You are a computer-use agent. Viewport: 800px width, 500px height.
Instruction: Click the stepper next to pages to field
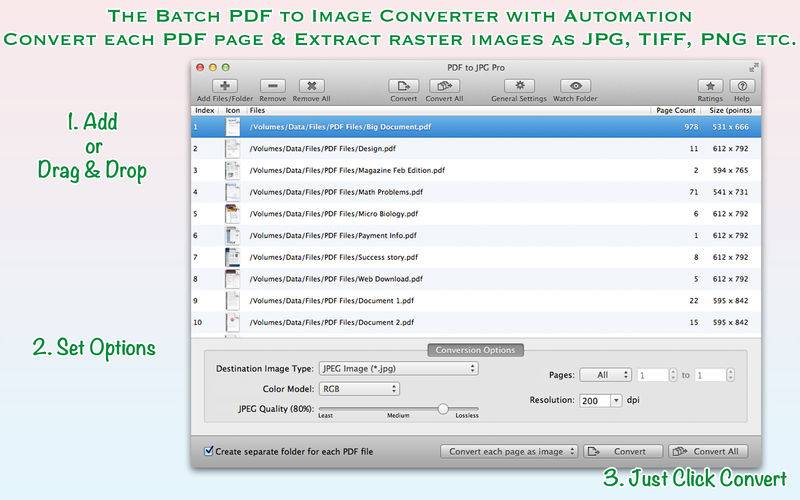tap(731, 375)
